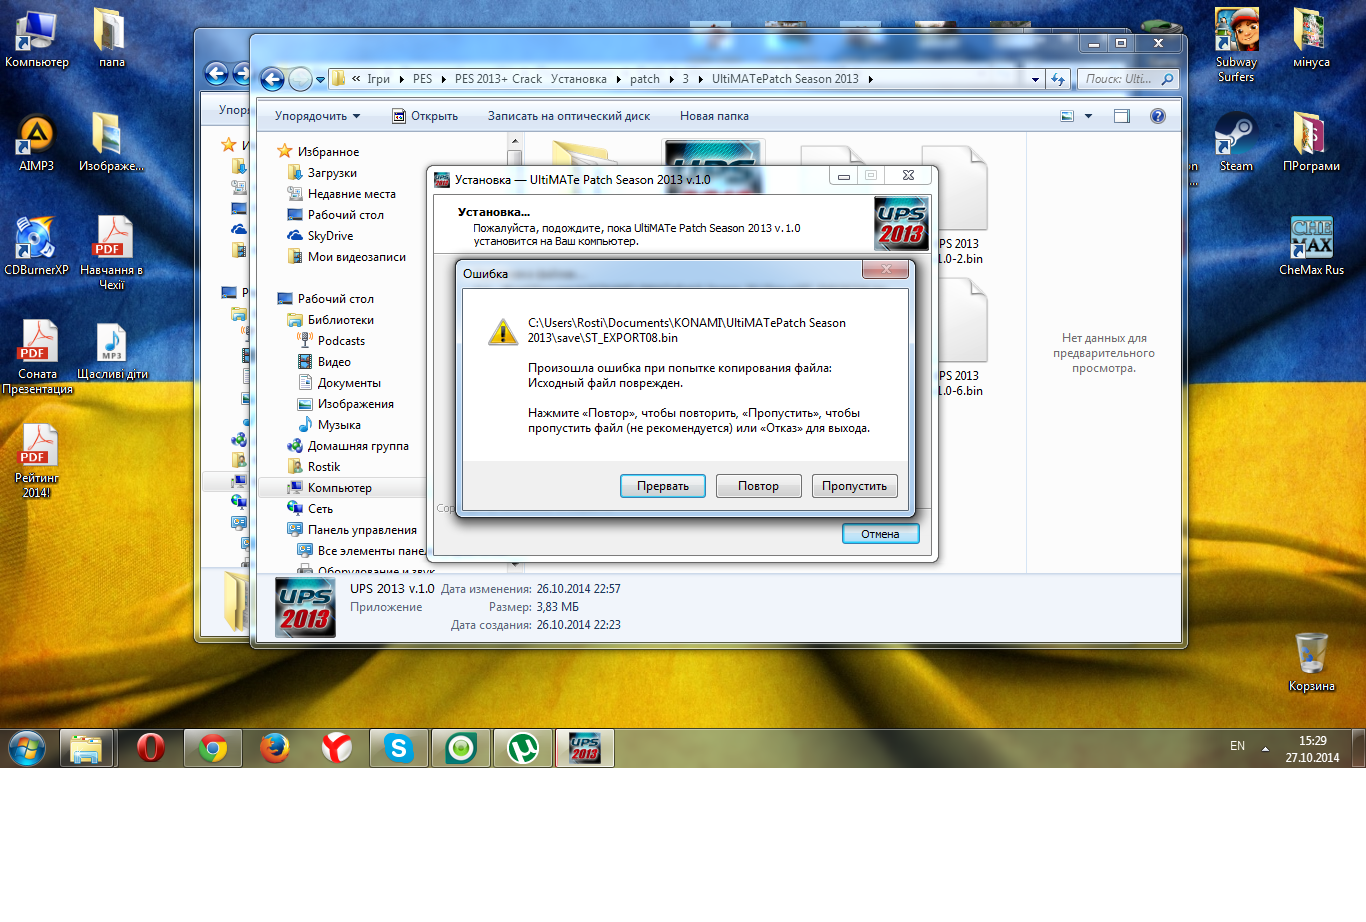Click the Explorer help question mark icon
This screenshot has width=1366, height=922.
click(x=1157, y=116)
